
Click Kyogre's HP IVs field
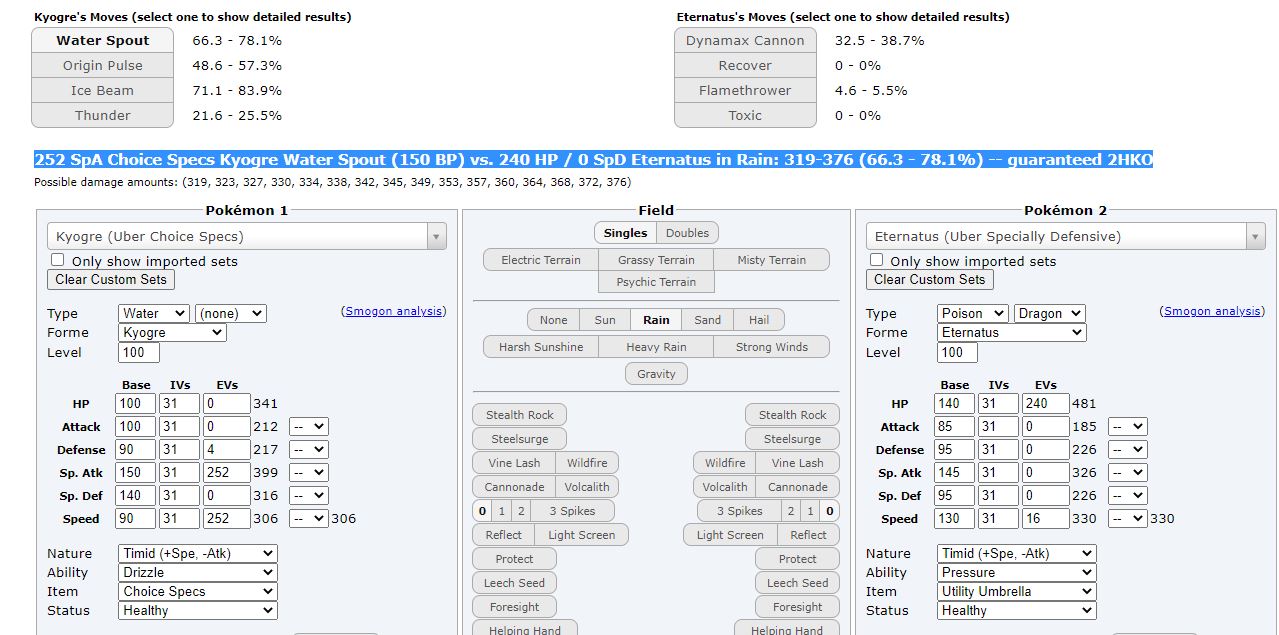[180, 403]
